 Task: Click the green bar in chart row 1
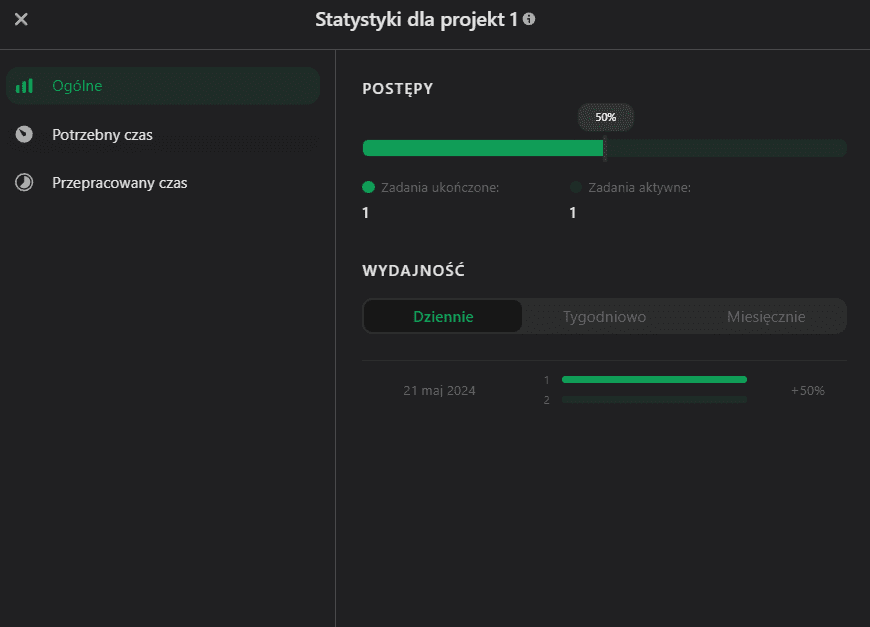click(654, 380)
